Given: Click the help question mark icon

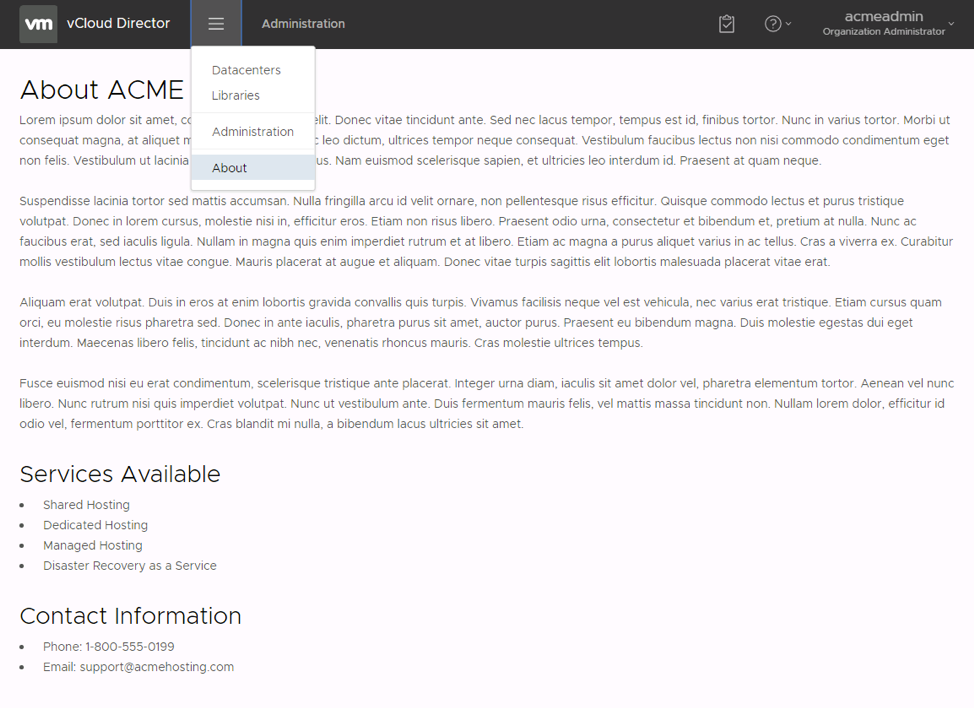Looking at the screenshot, I should tap(772, 24).
